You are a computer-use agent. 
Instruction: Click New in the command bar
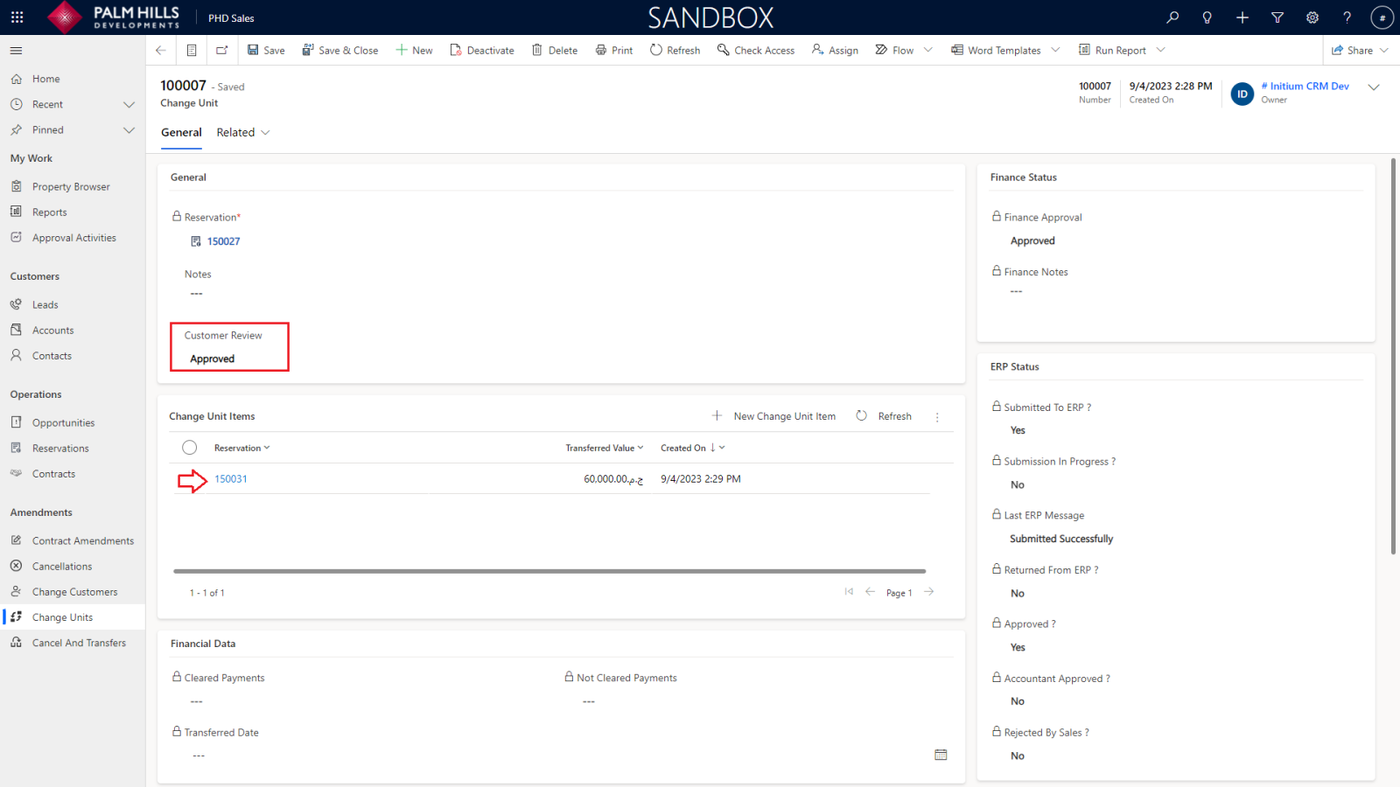pyautogui.click(x=414, y=50)
